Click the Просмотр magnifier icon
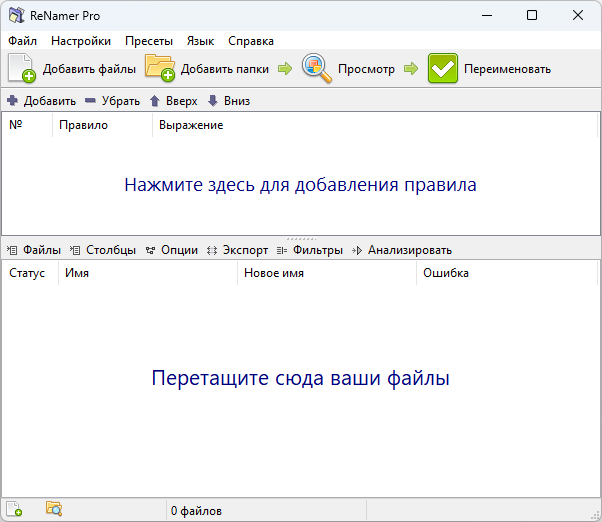This screenshot has width=602, height=522. (x=317, y=68)
